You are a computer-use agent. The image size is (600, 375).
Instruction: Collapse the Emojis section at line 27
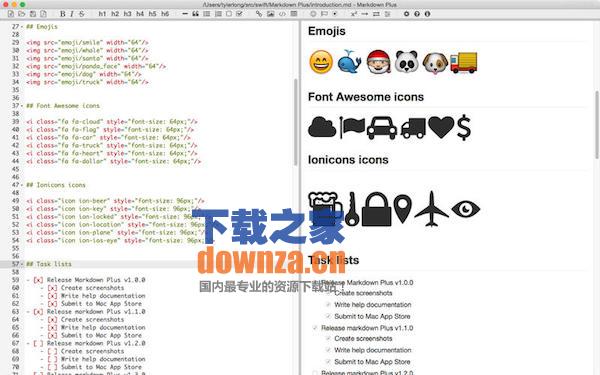click(22, 27)
